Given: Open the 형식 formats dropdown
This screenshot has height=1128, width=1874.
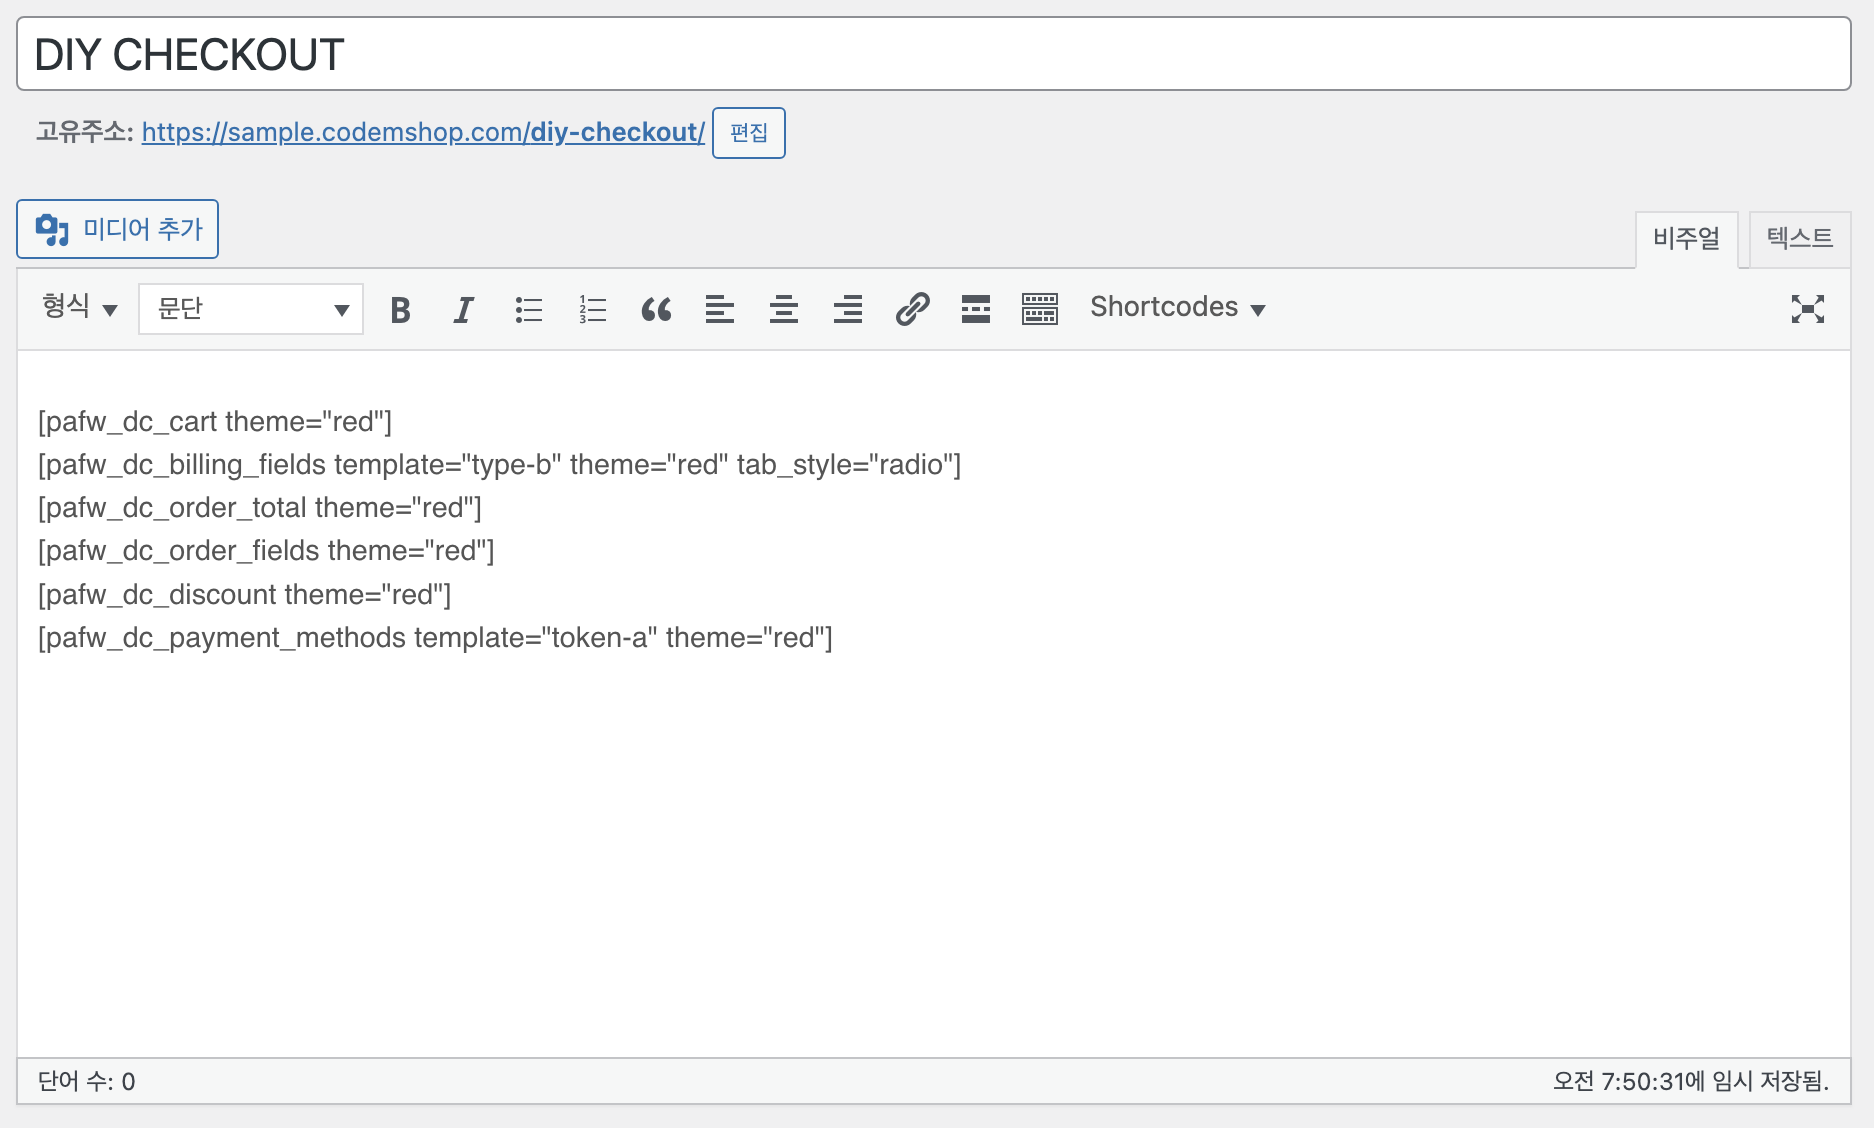Looking at the screenshot, I should coord(80,308).
